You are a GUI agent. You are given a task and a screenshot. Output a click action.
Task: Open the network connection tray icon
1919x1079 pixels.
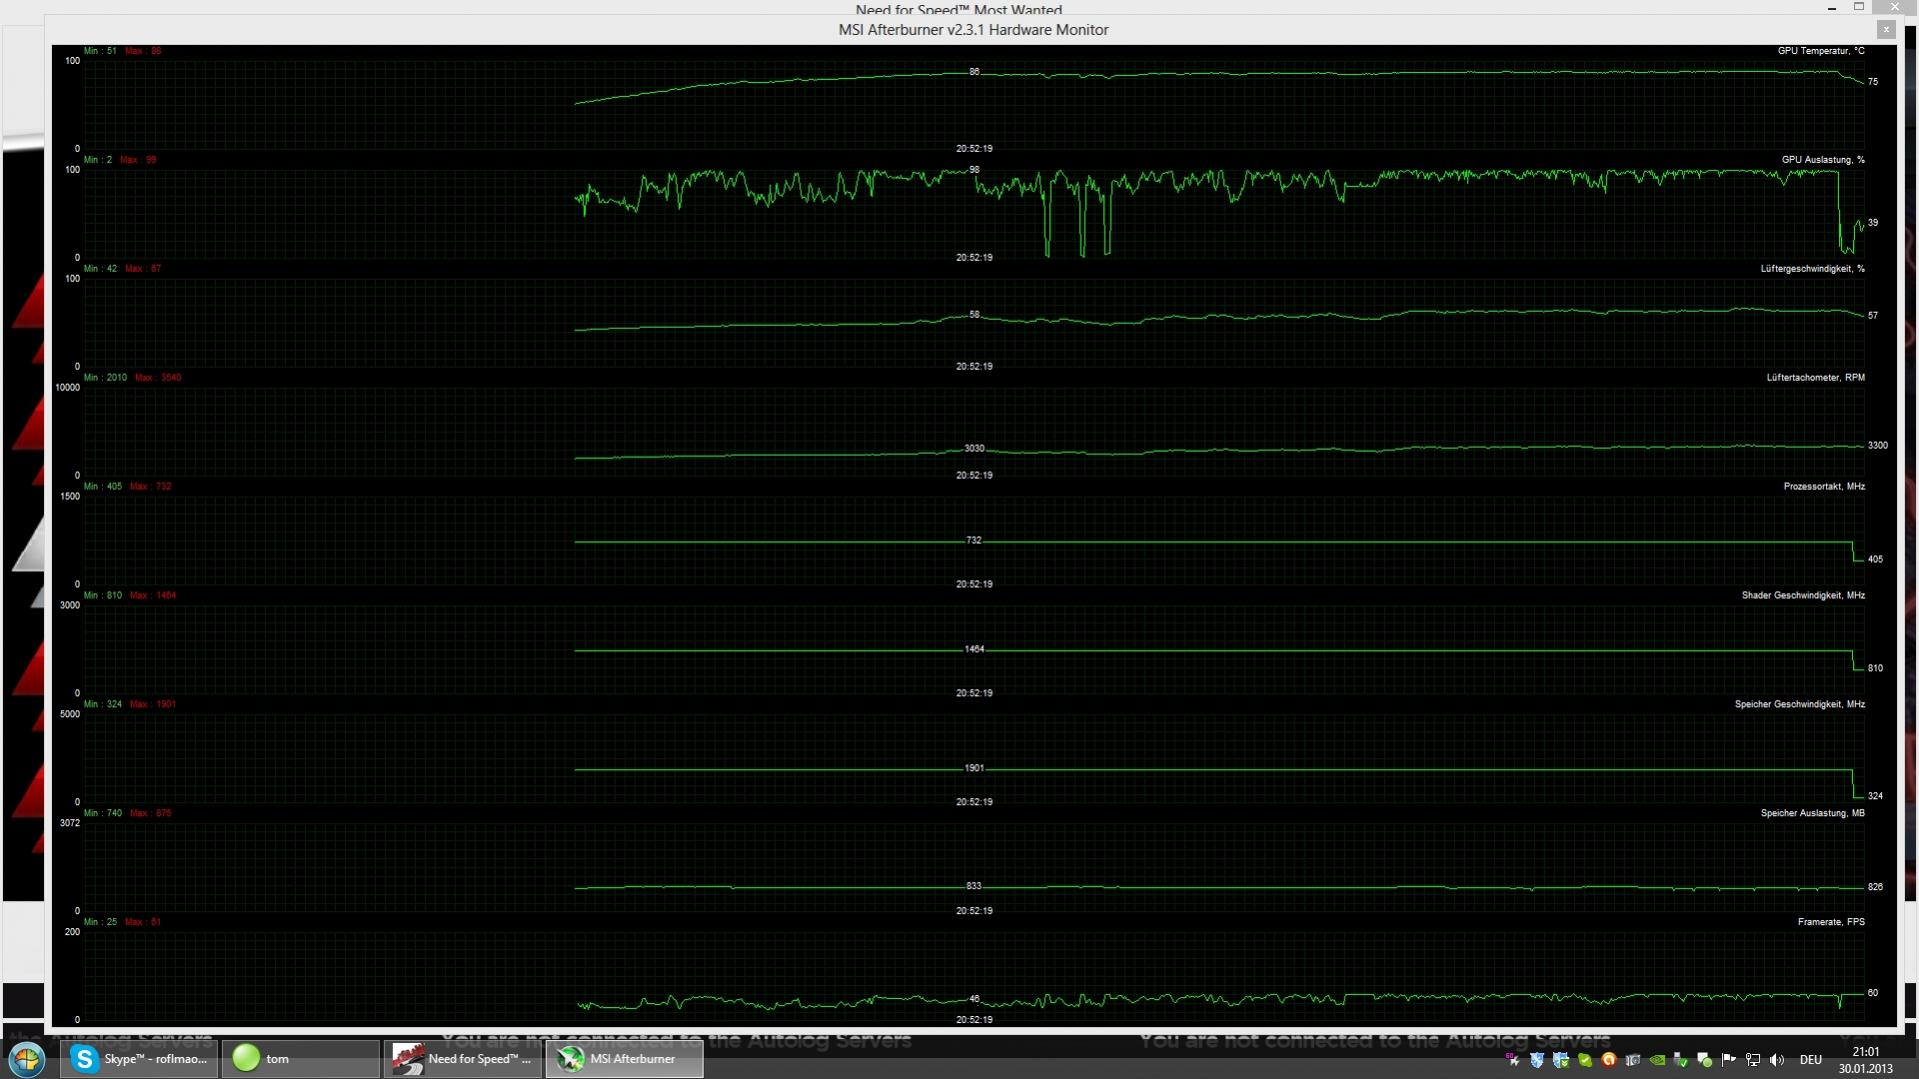(1753, 1060)
